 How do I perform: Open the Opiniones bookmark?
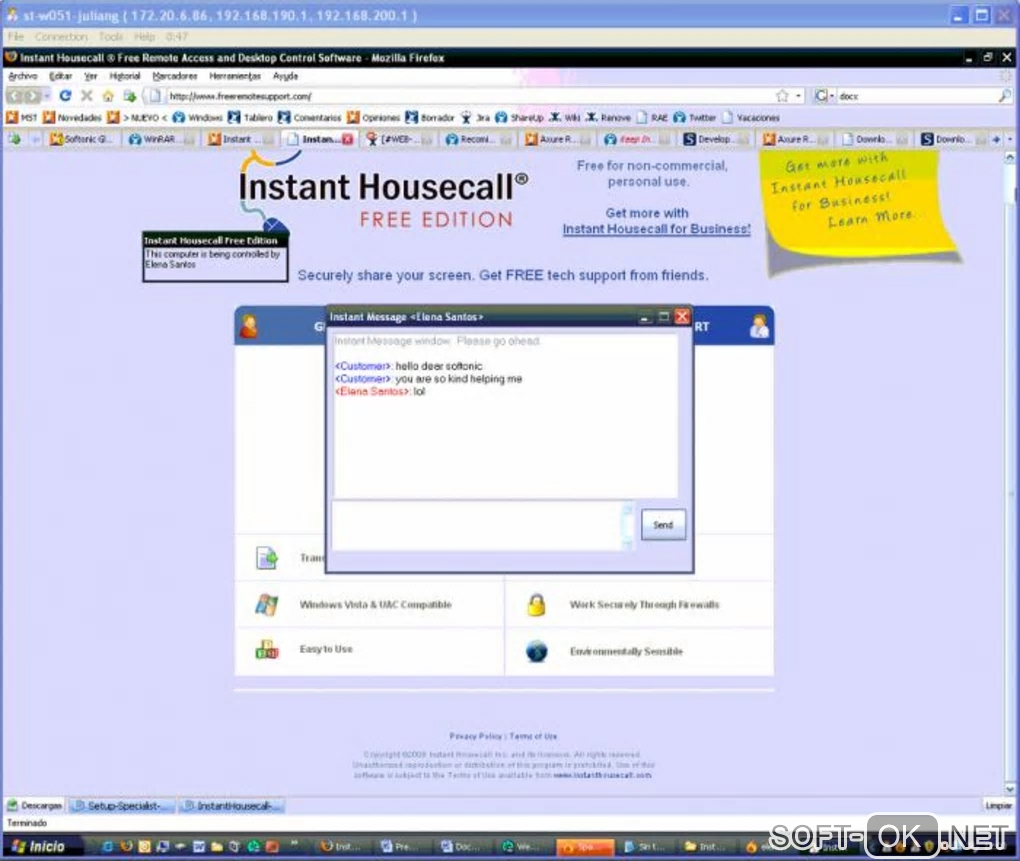(x=373, y=118)
